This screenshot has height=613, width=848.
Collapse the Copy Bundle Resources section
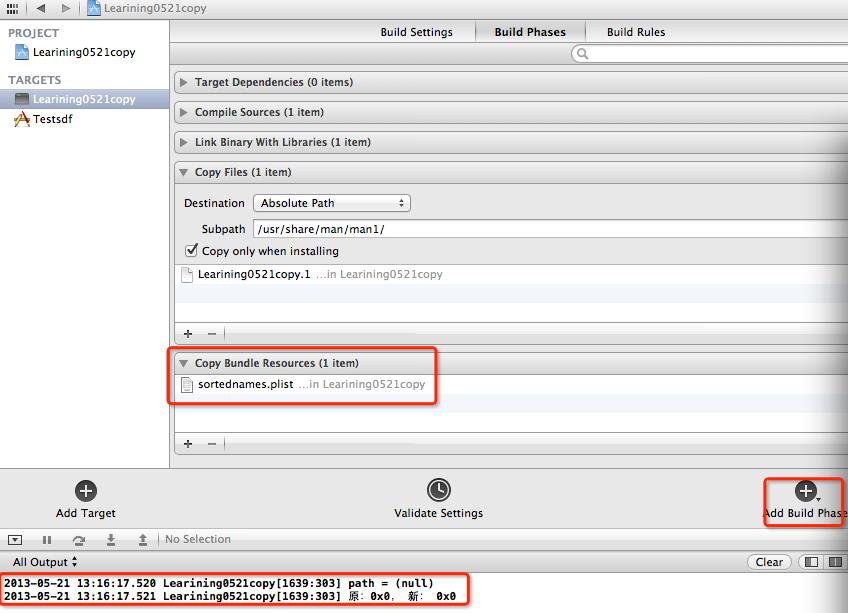184,364
